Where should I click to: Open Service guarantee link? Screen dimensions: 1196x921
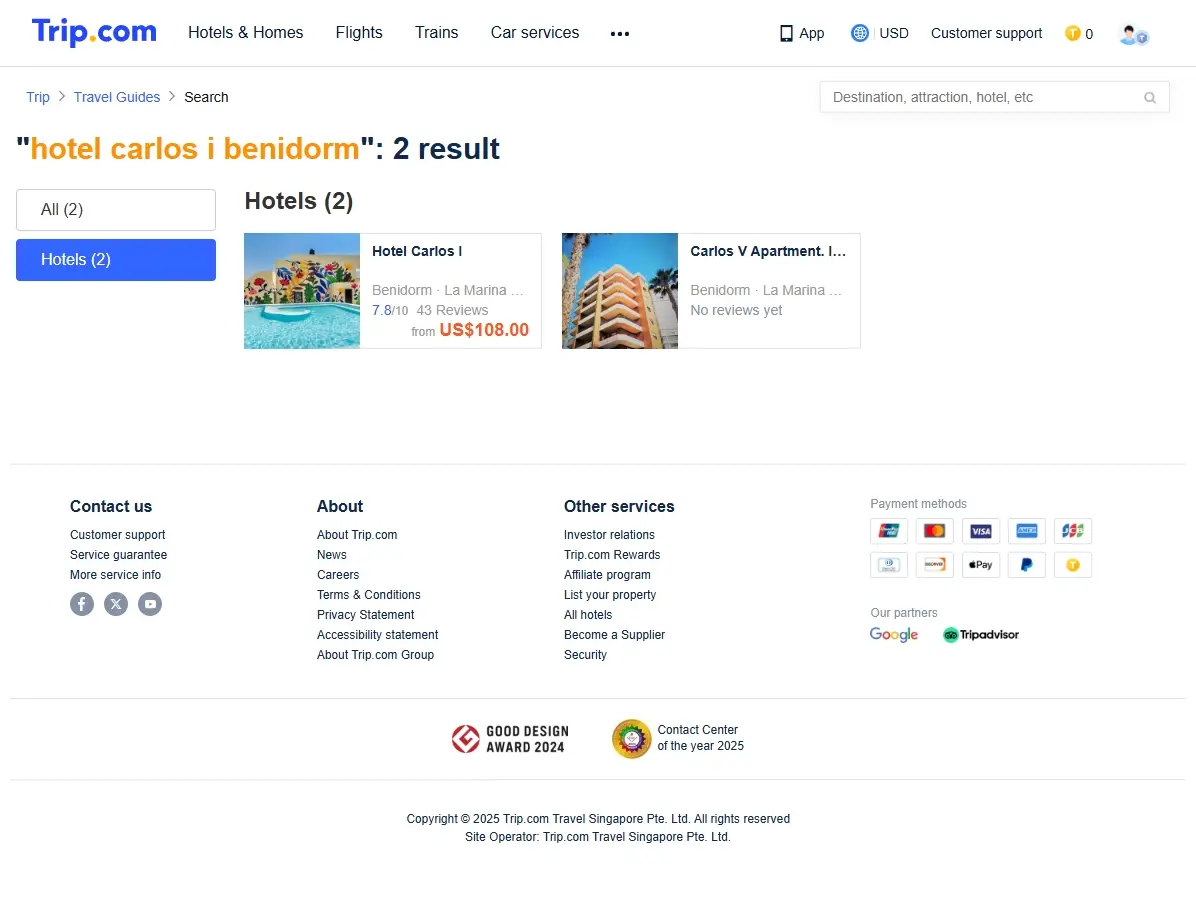pyautogui.click(x=118, y=555)
